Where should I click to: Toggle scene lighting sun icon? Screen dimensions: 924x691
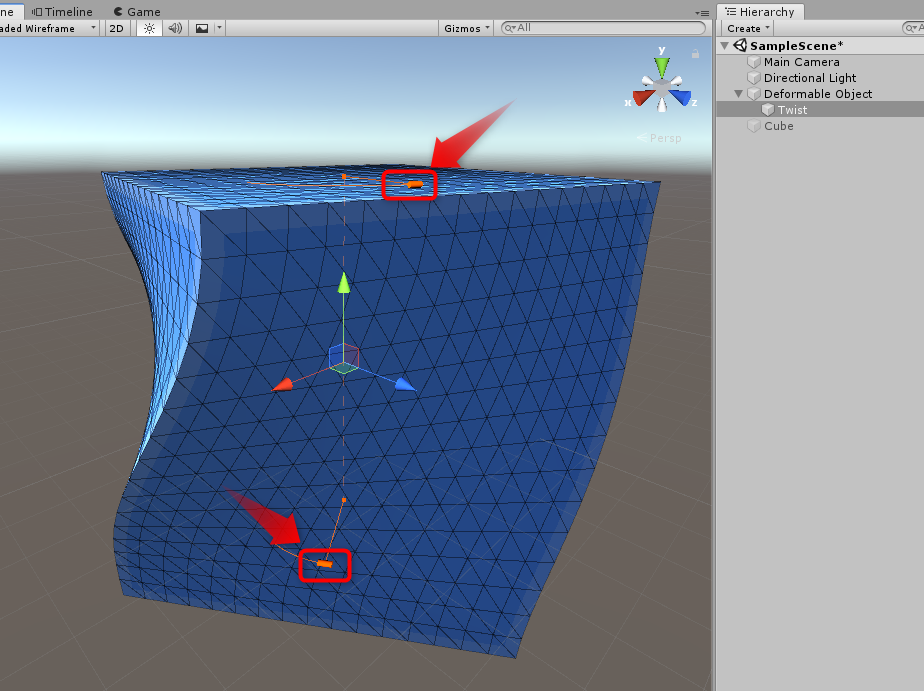tap(149, 28)
